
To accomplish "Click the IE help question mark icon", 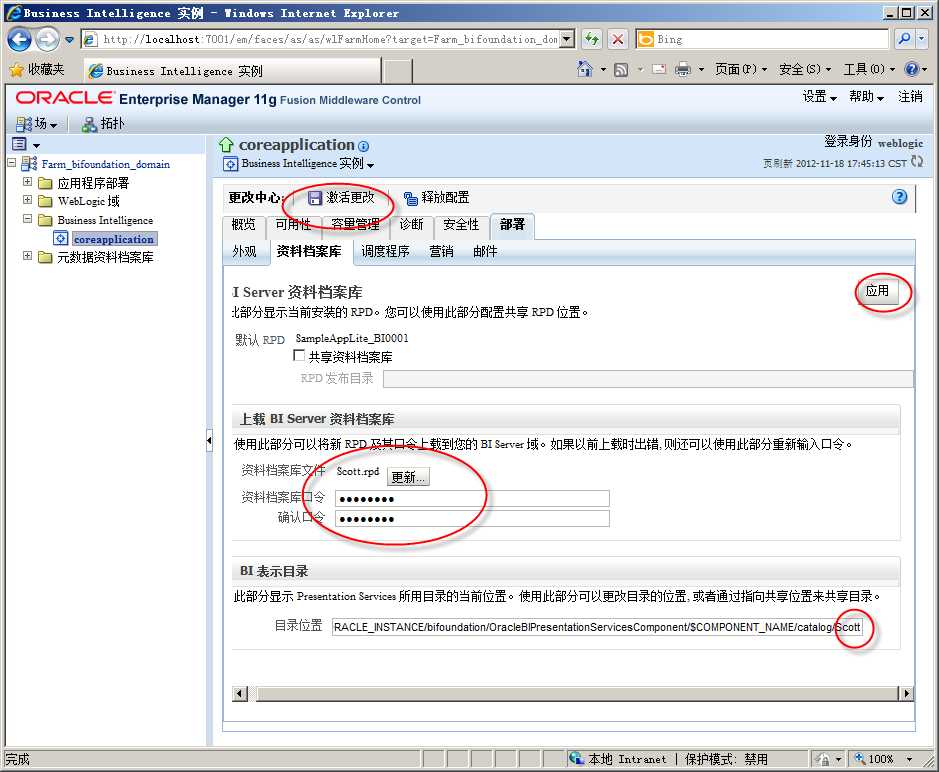I will pos(911,69).
